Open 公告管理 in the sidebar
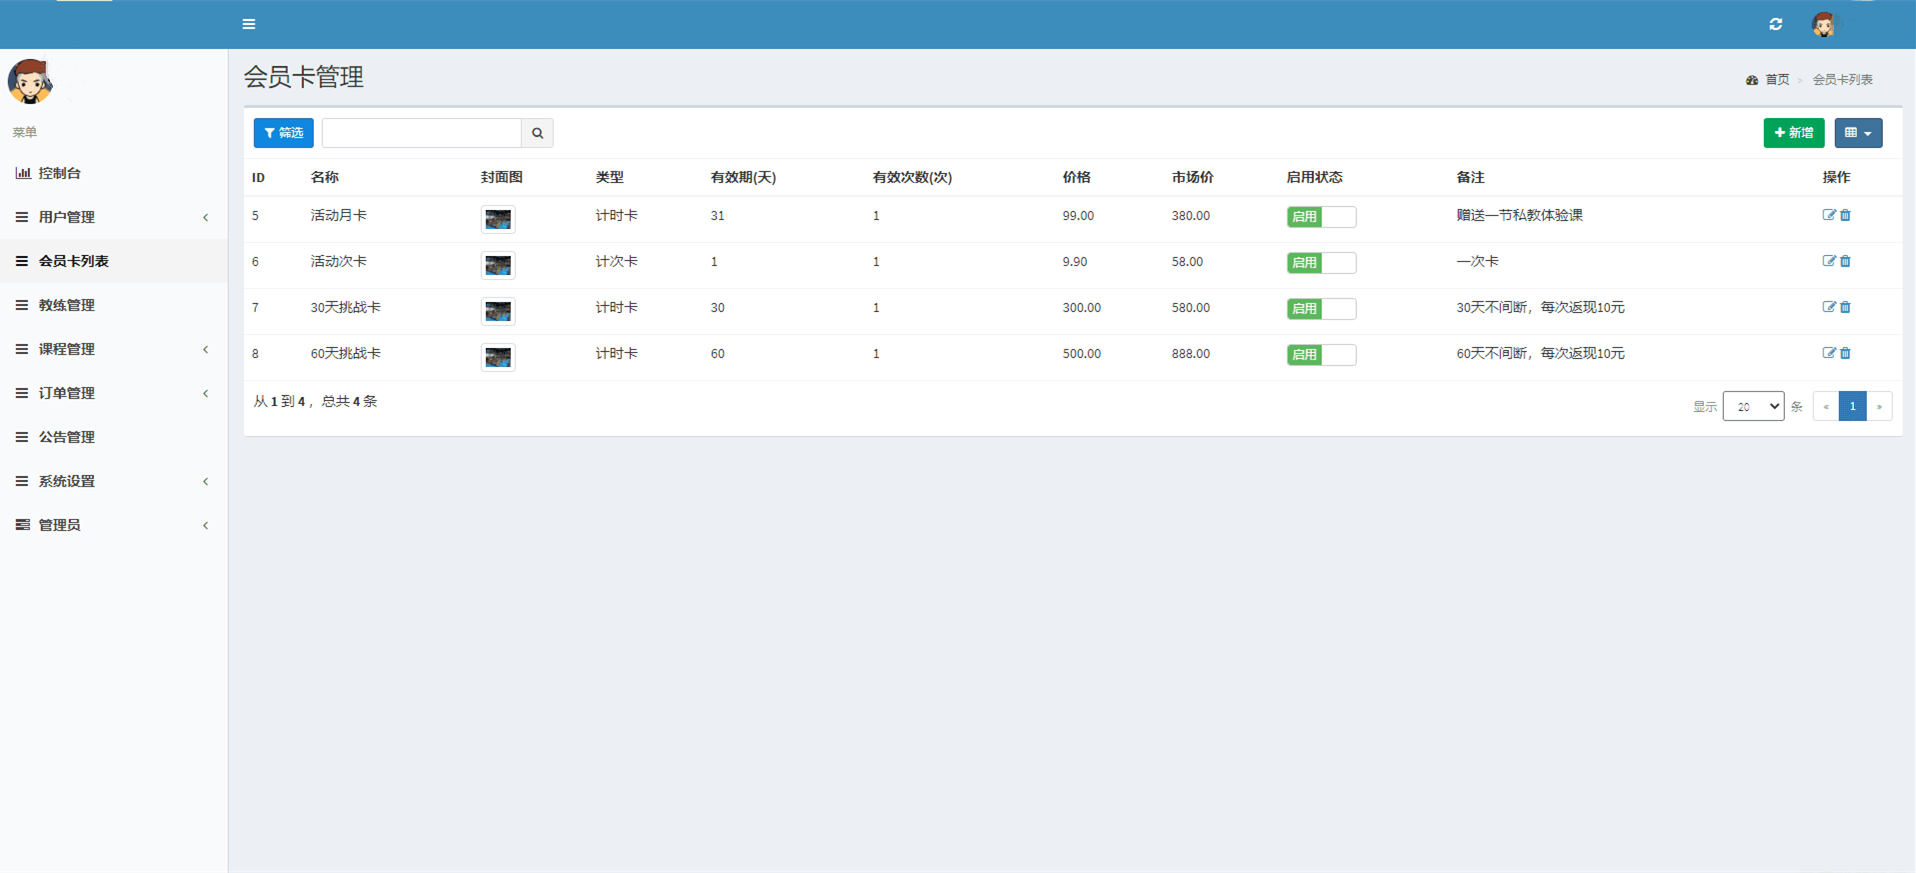1916x873 pixels. pos(113,437)
